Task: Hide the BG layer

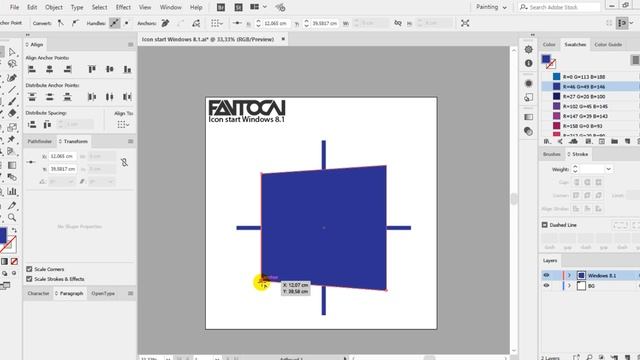Action: [x=547, y=286]
